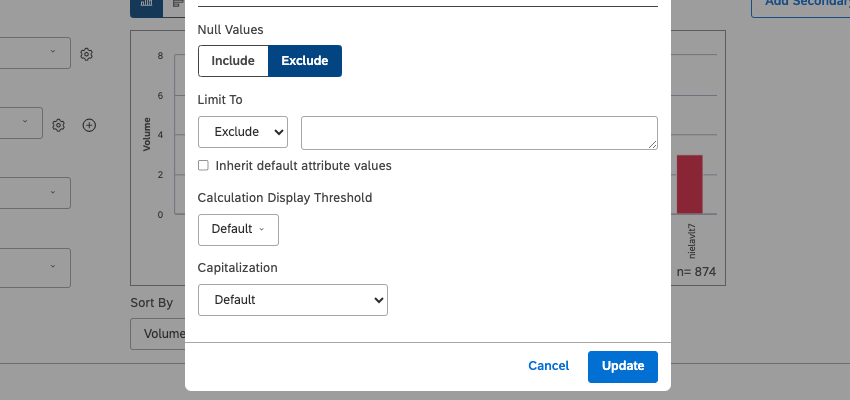The image size is (850, 400).
Task: Click the Limit To text input field
Action: coord(478,132)
